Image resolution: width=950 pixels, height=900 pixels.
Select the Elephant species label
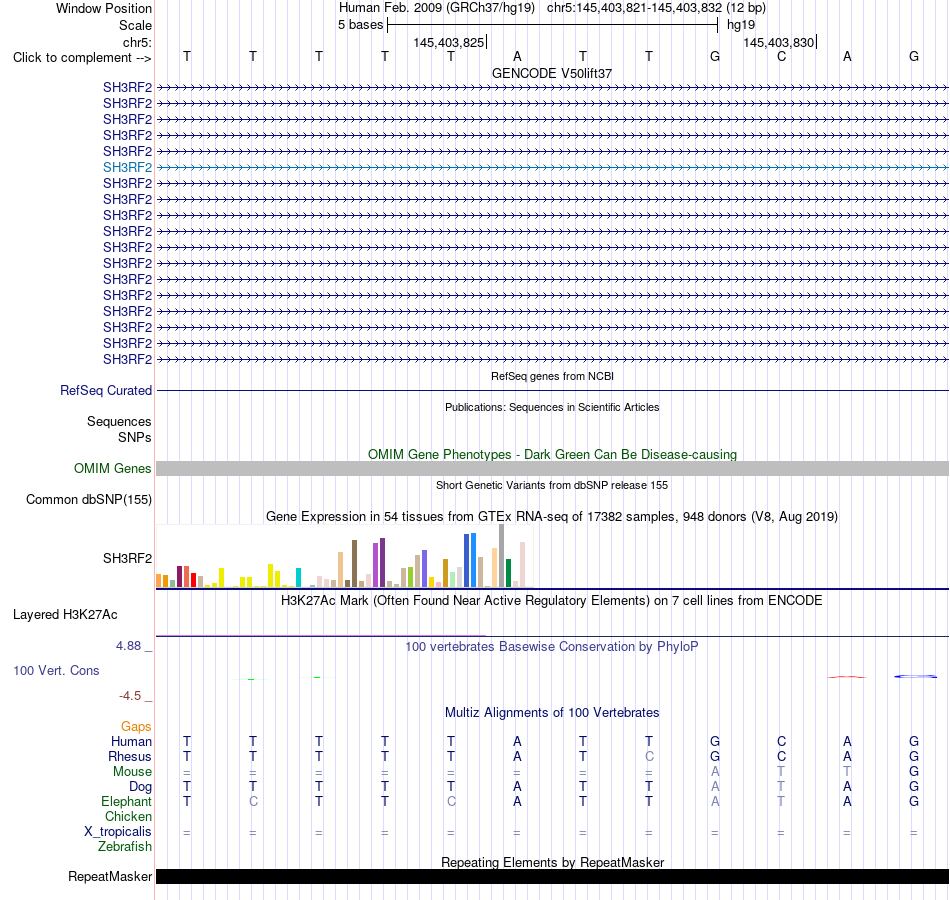tap(126, 801)
